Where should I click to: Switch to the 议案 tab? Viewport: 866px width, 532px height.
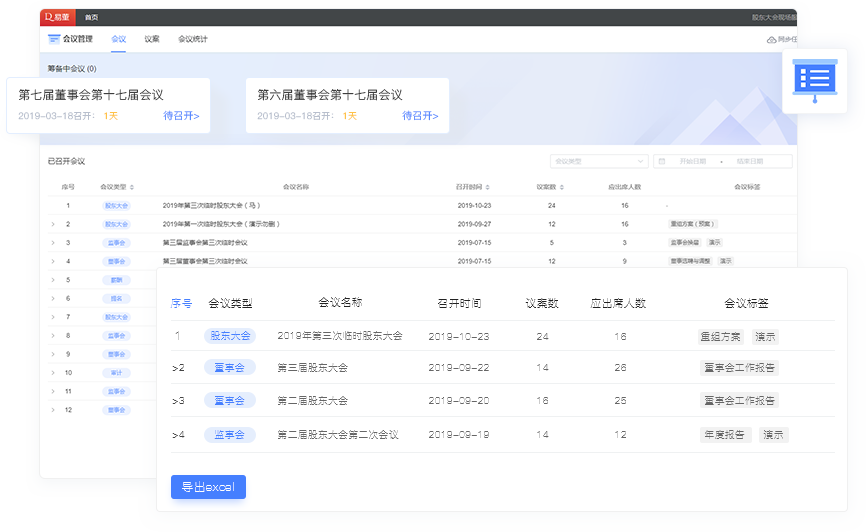(x=152, y=39)
